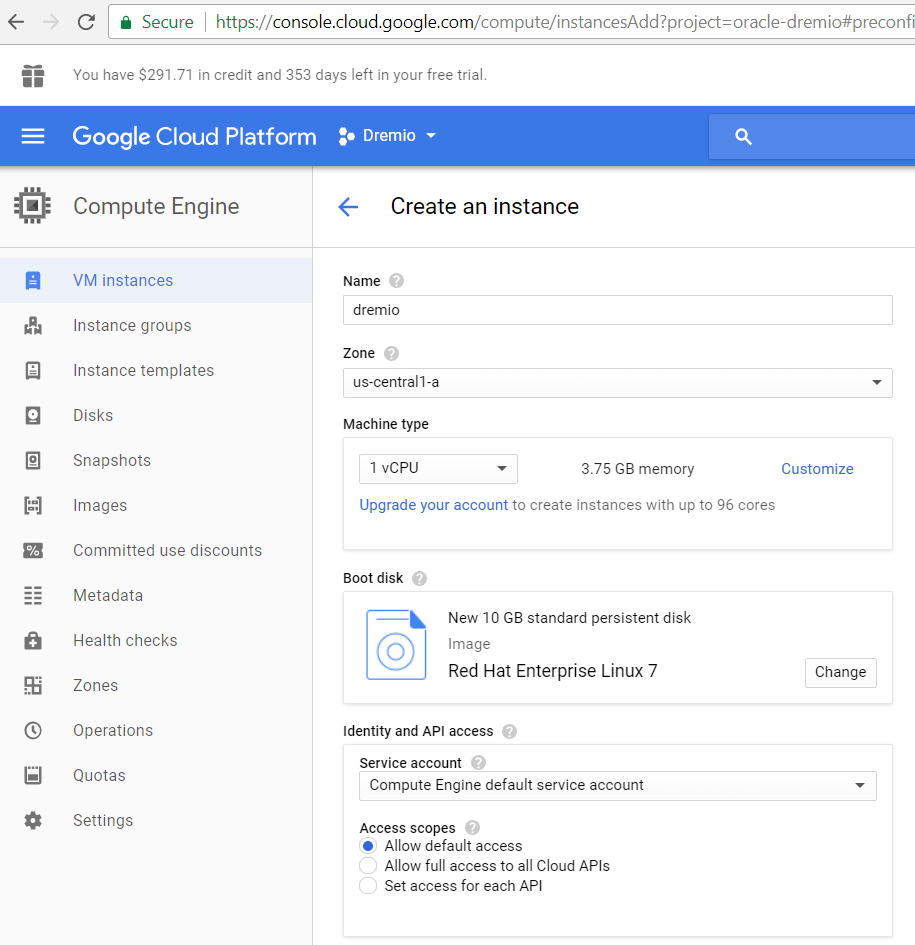Click the browser URL address bar
The width and height of the screenshot is (915, 945).
tap(511, 22)
